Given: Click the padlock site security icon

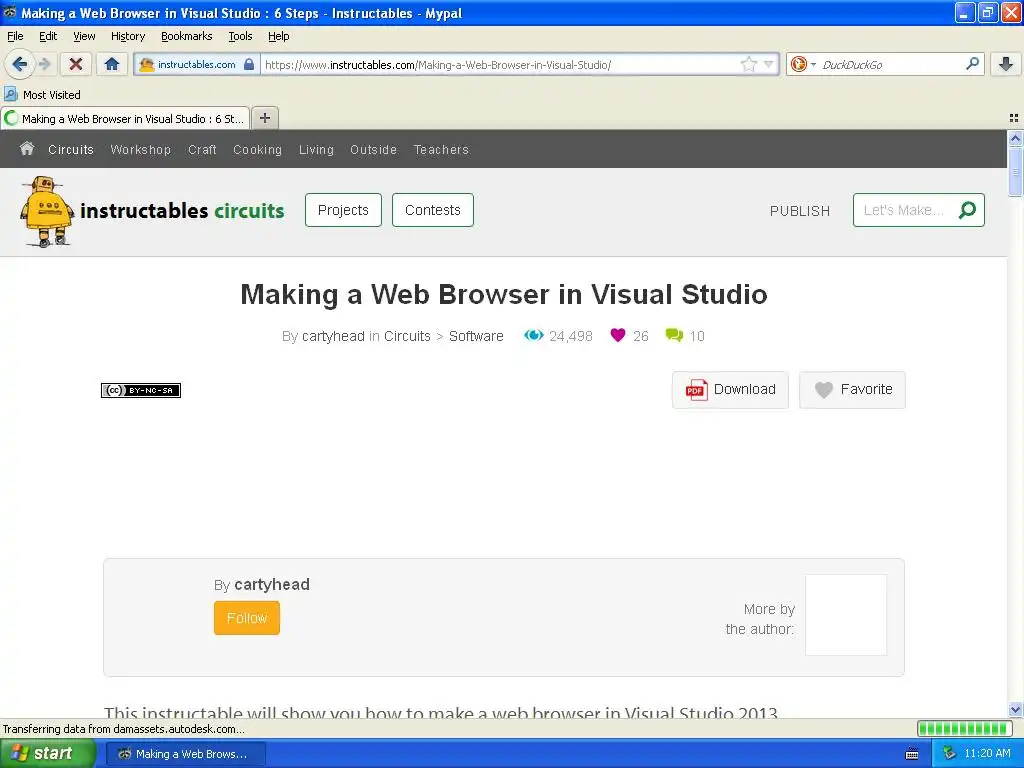Looking at the screenshot, I should (249, 64).
